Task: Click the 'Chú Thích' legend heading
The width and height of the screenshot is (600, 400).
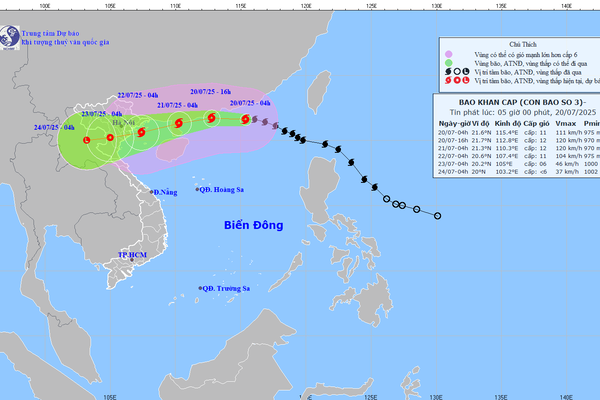Action: (x=523, y=44)
